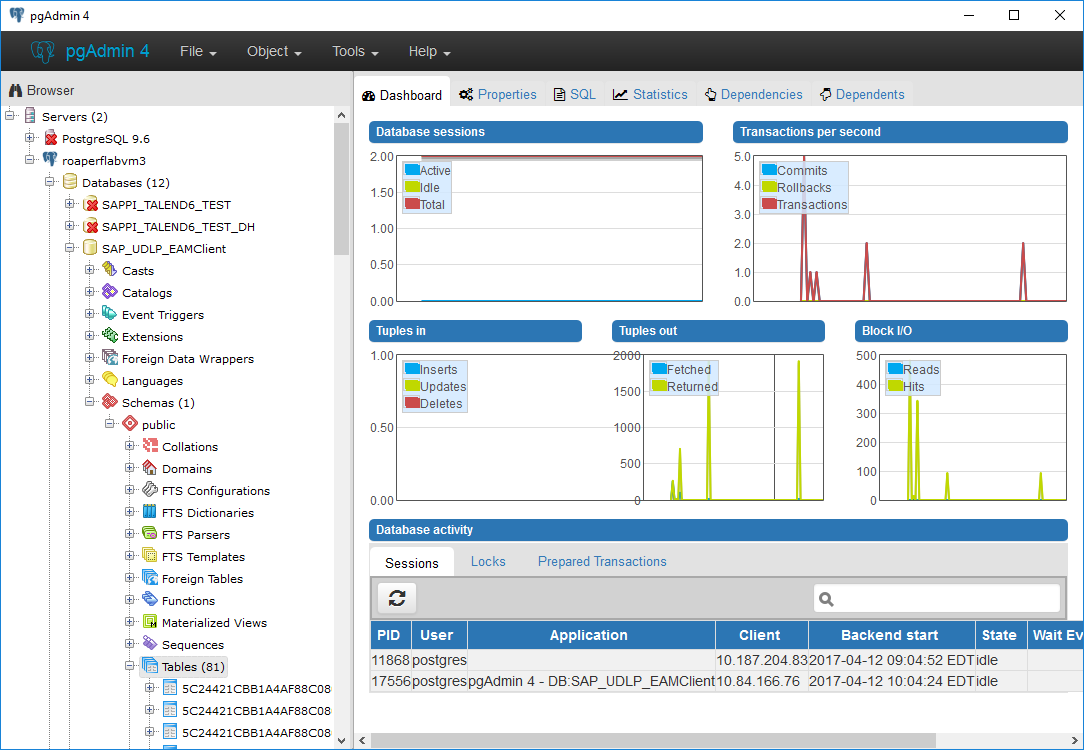Select the Extensions node icon

pyautogui.click(x=110, y=336)
